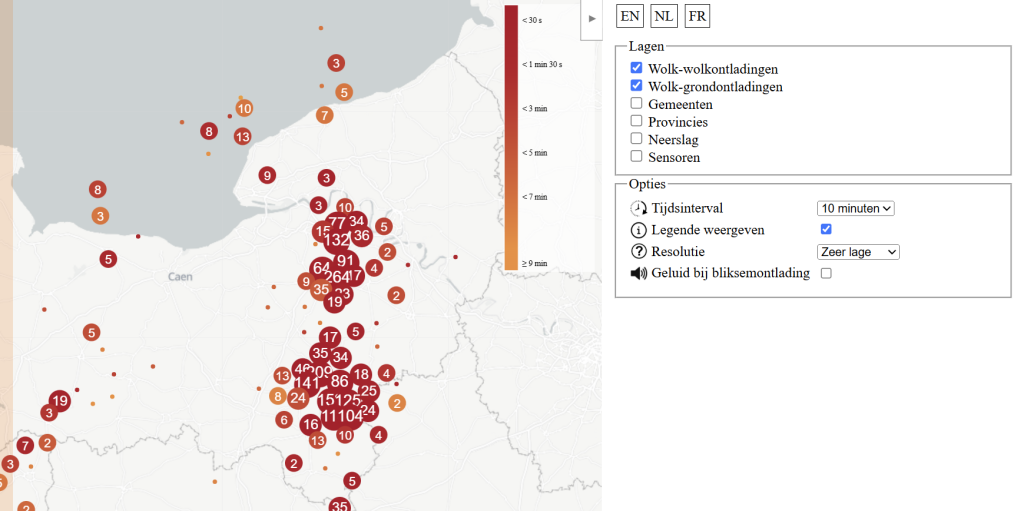
Task: Click the cluster marker labeled 264
Action: pos(337,276)
